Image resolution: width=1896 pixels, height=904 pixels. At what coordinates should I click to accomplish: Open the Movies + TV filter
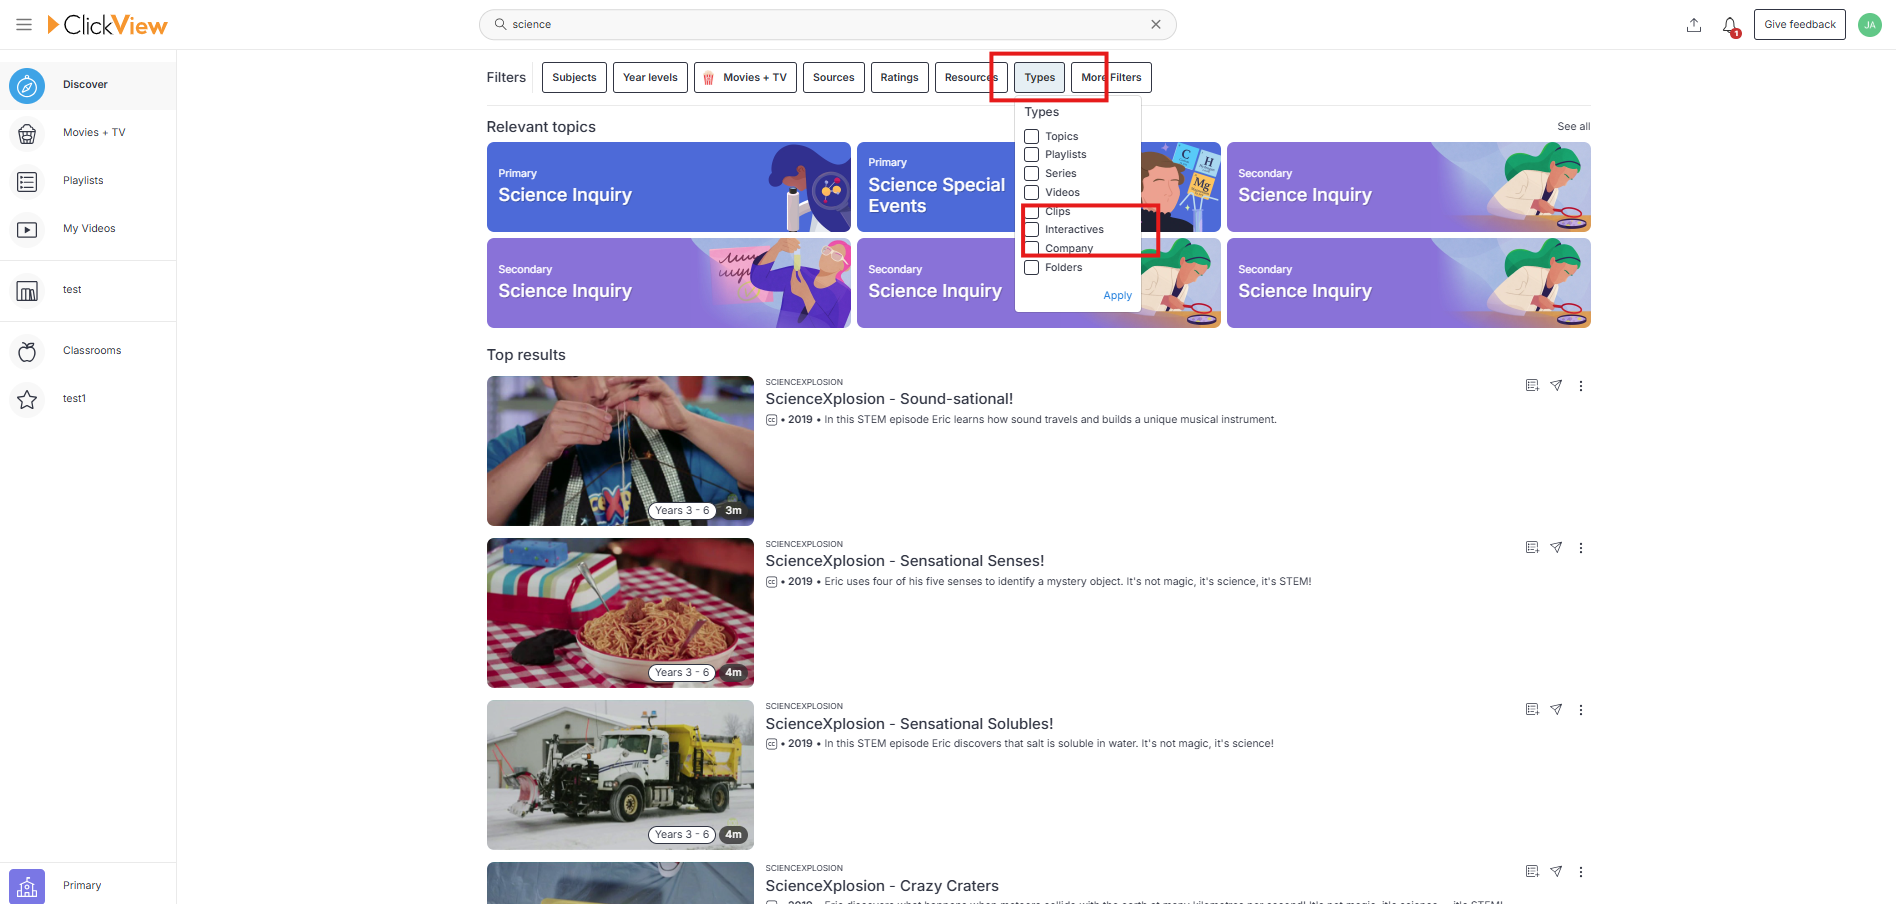point(745,77)
